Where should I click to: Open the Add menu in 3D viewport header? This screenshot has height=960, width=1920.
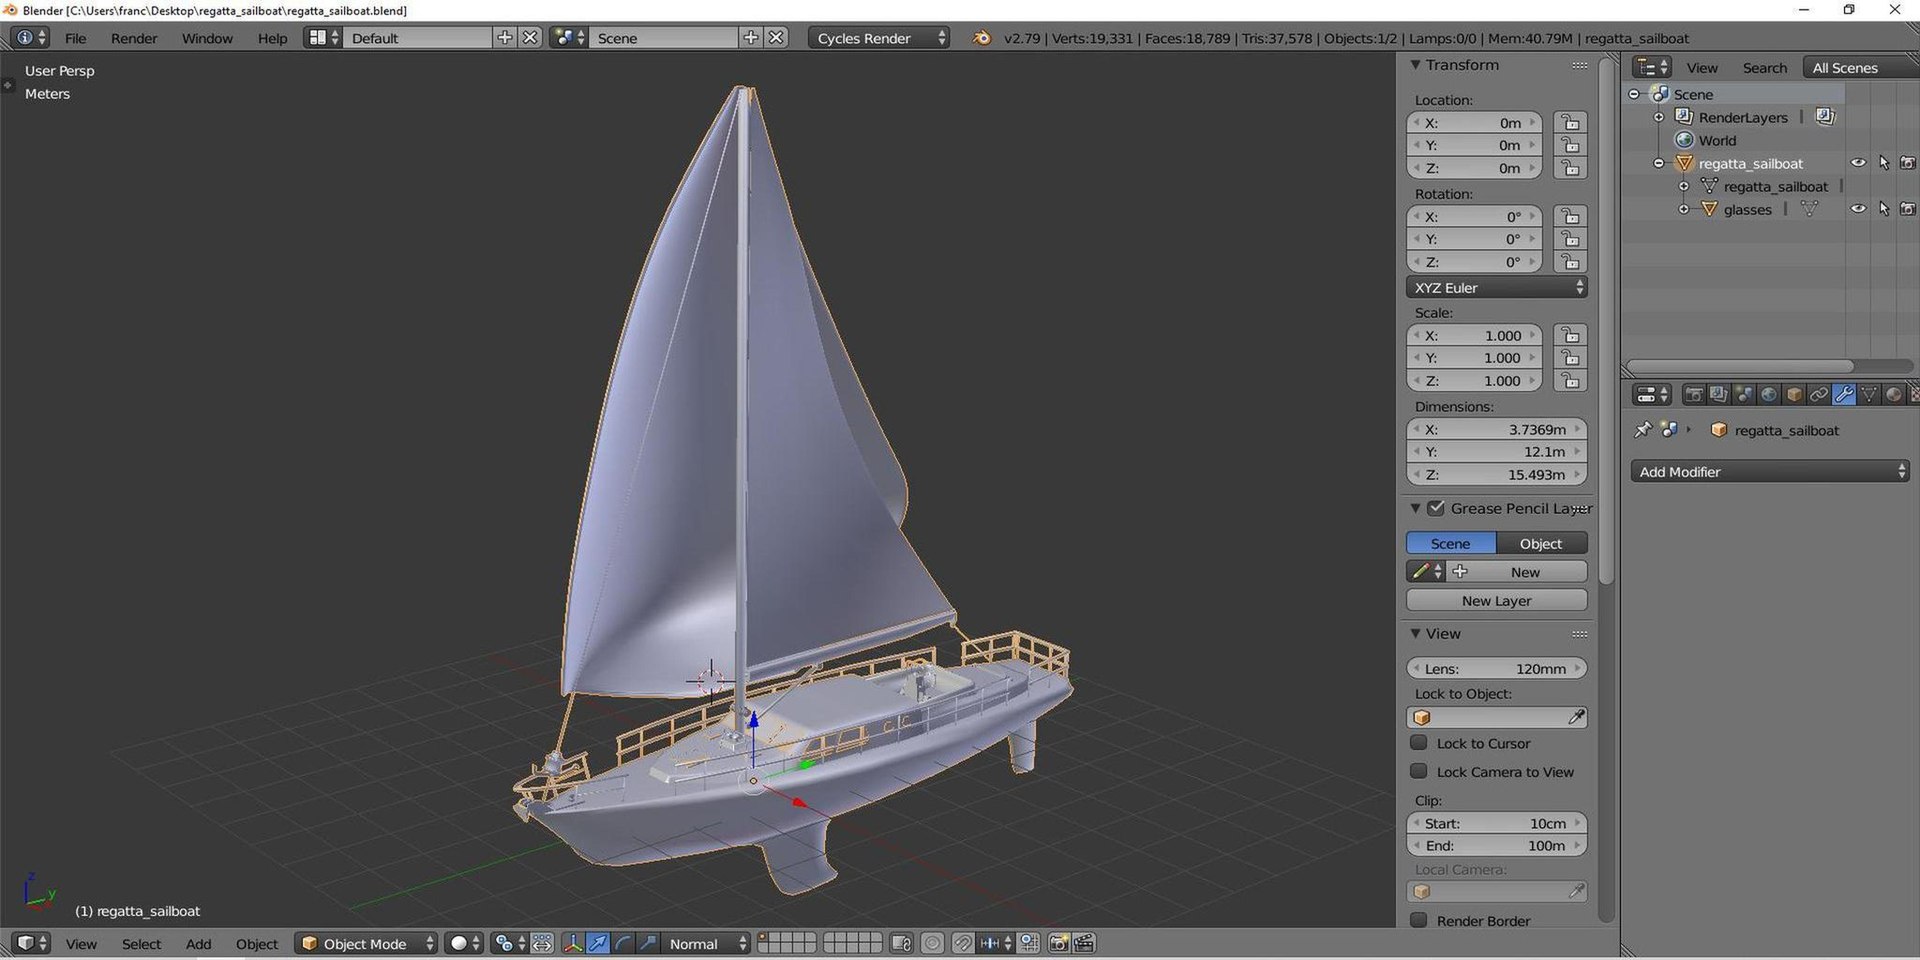(x=198, y=943)
